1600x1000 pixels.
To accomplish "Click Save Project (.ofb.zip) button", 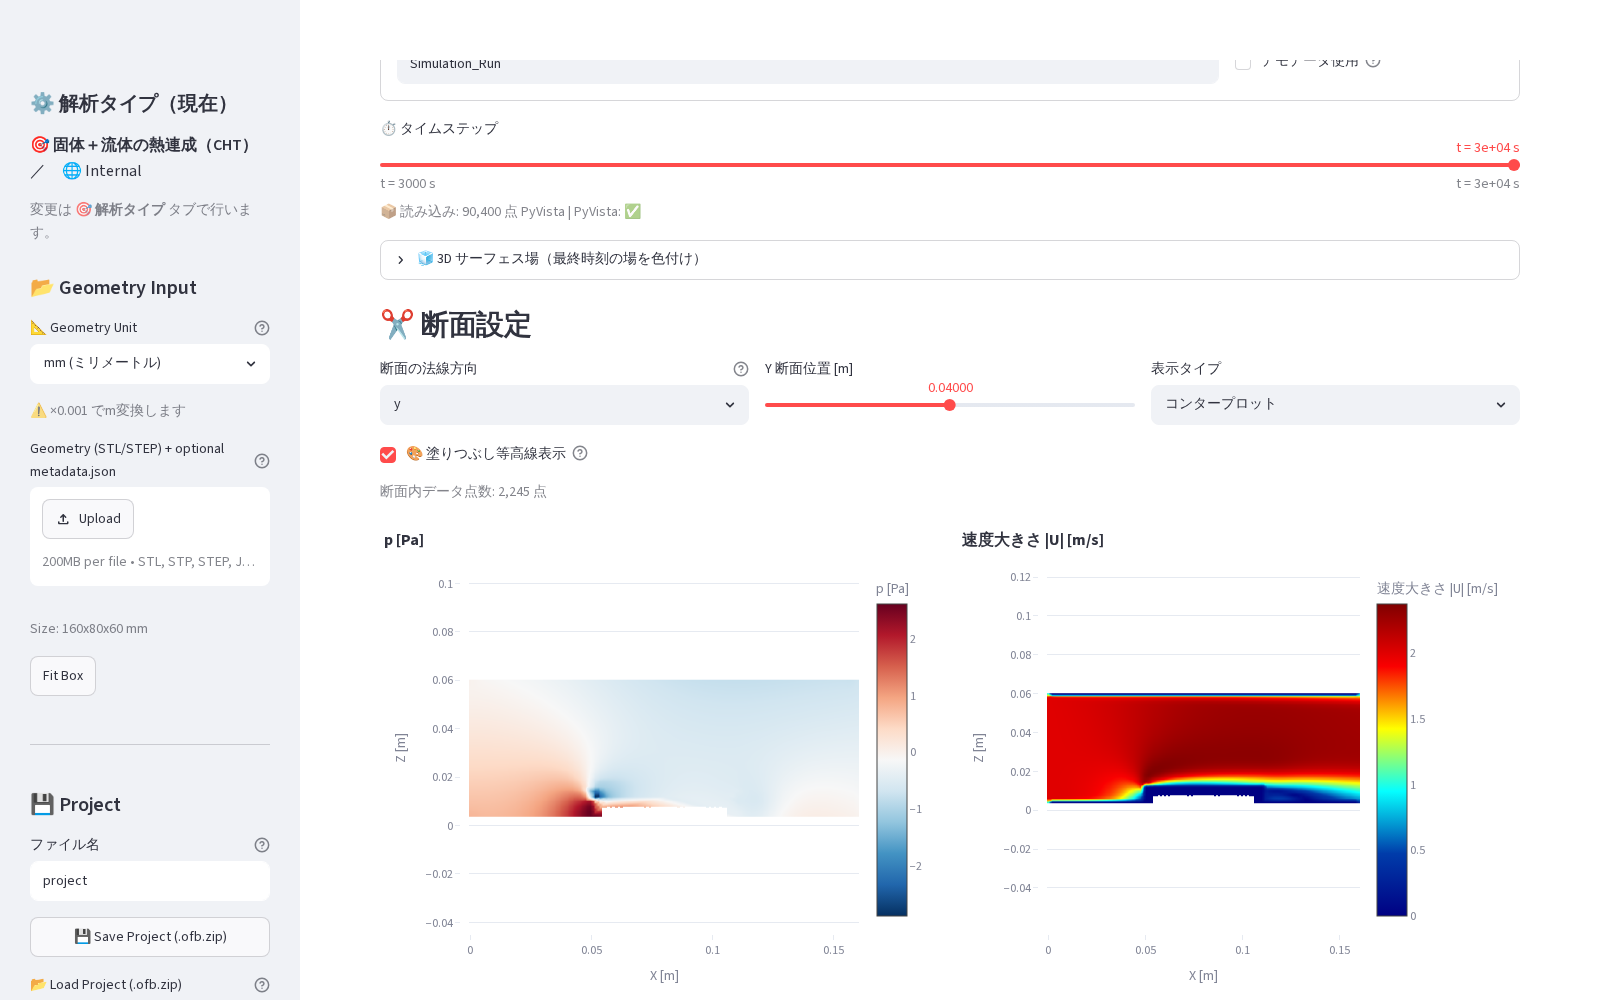I will click(x=150, y=937).
